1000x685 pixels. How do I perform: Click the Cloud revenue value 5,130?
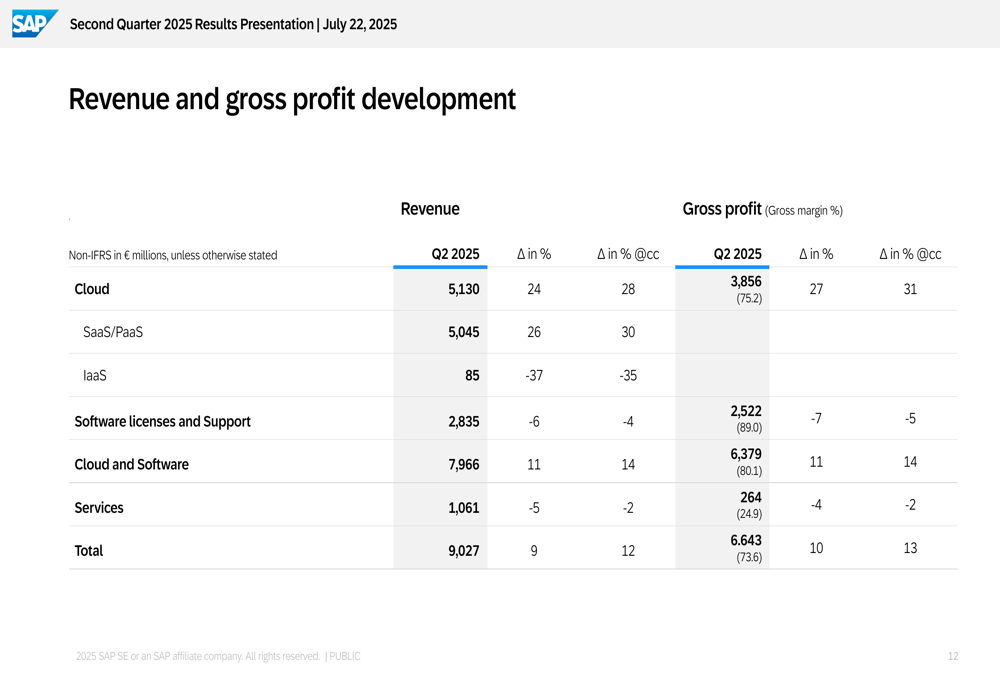click(464, 289)
